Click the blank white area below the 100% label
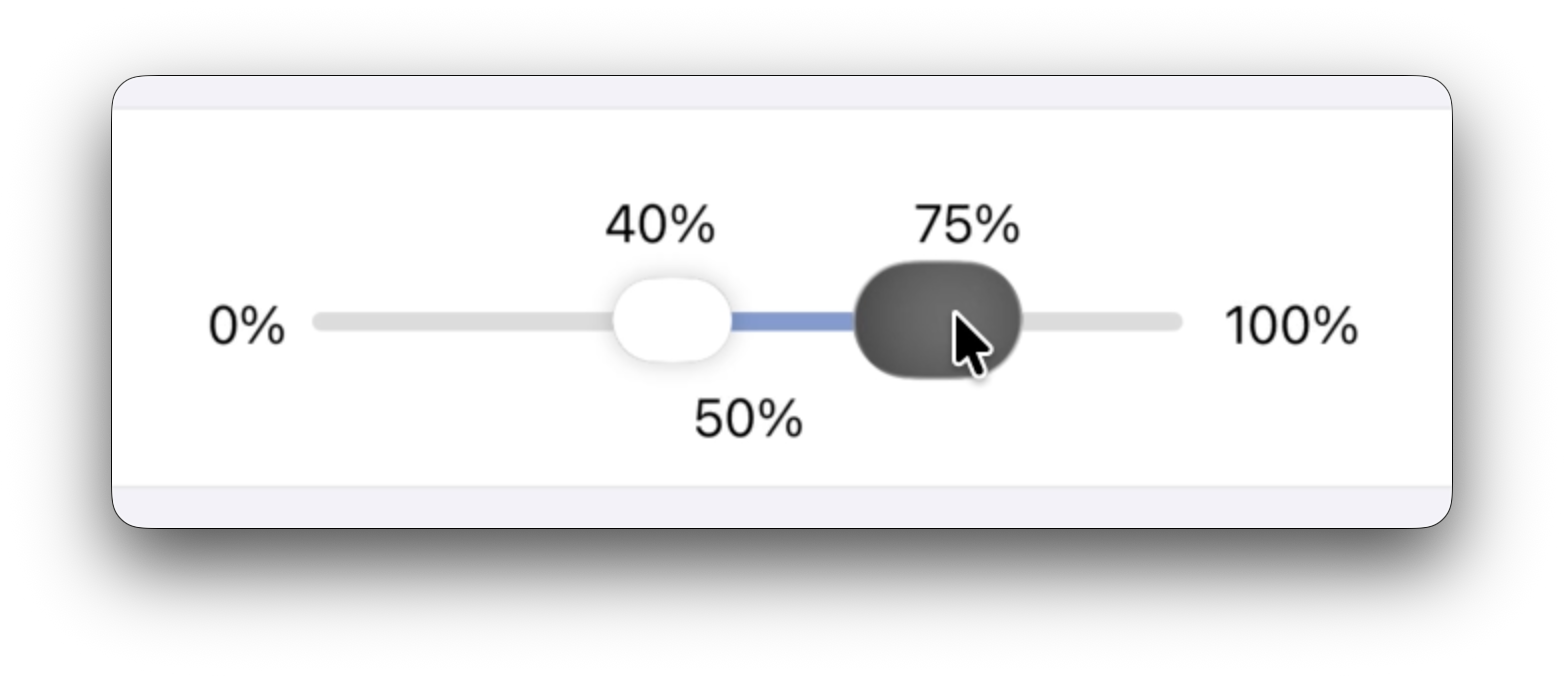The width and height of the screenshot is (1564, 676). (x=1291, y=420)
